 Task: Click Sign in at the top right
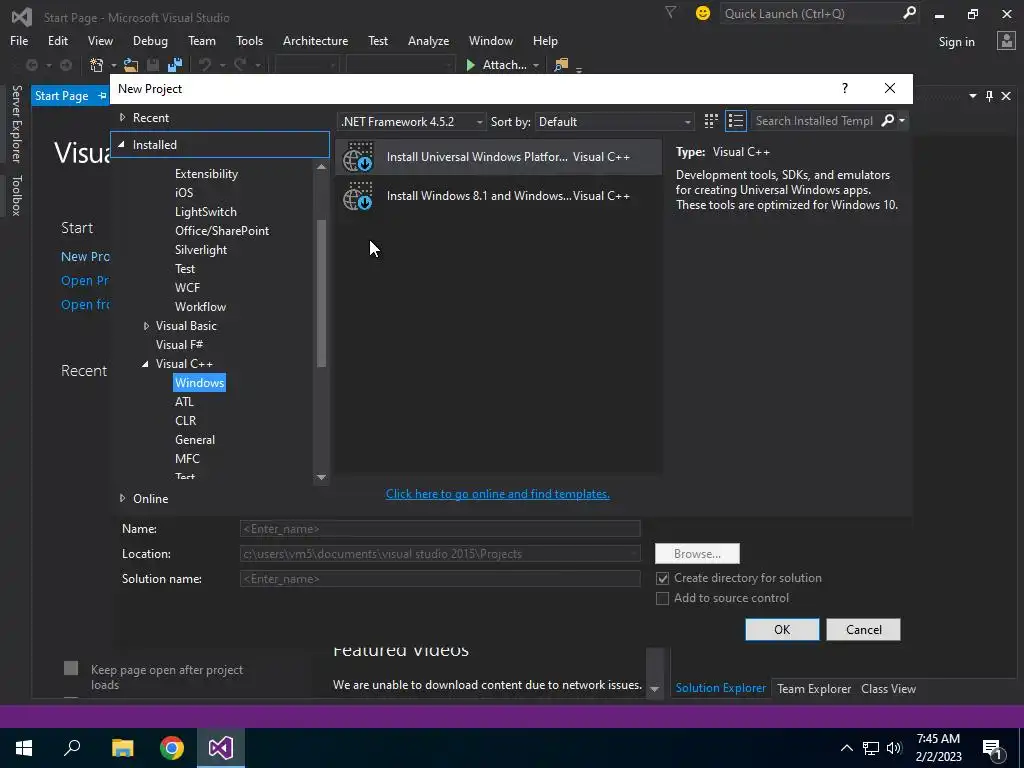pos(956,42)
